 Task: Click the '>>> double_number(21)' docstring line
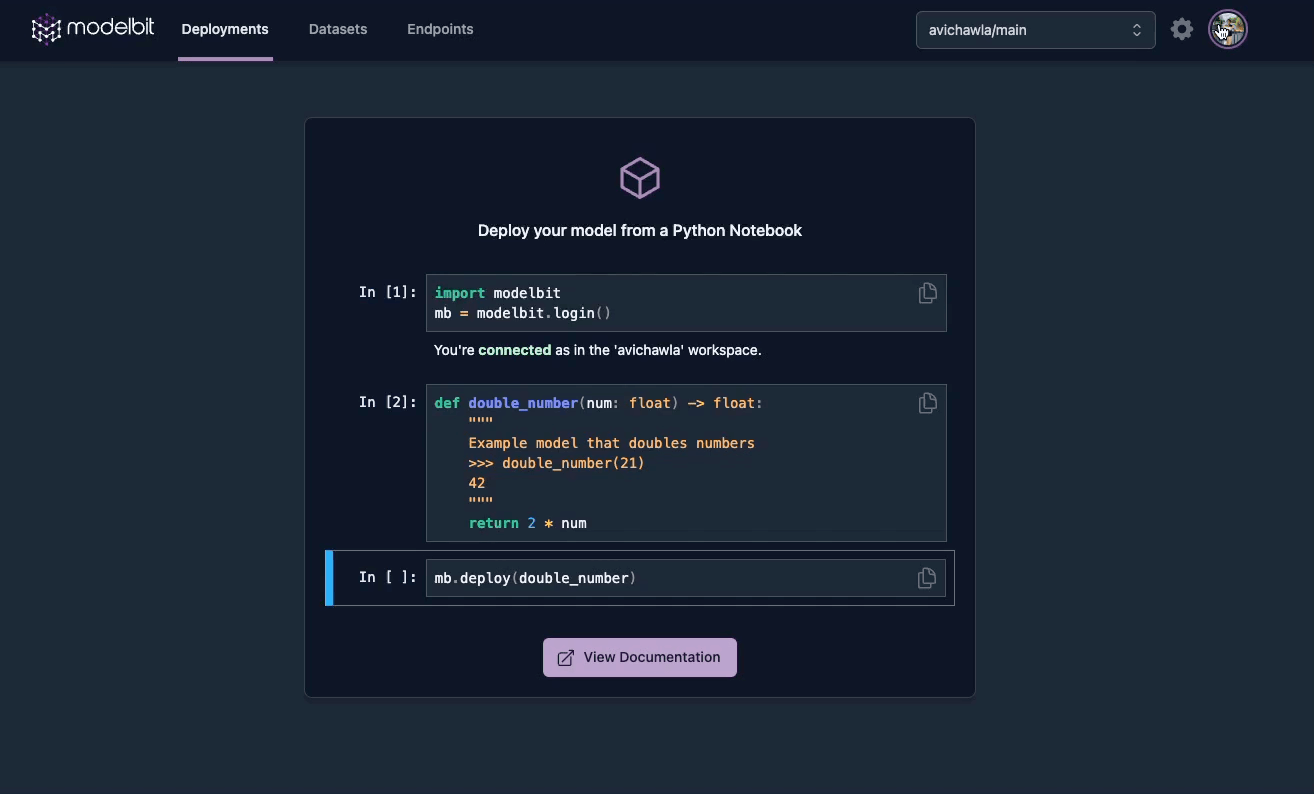[x=556, y=463]
